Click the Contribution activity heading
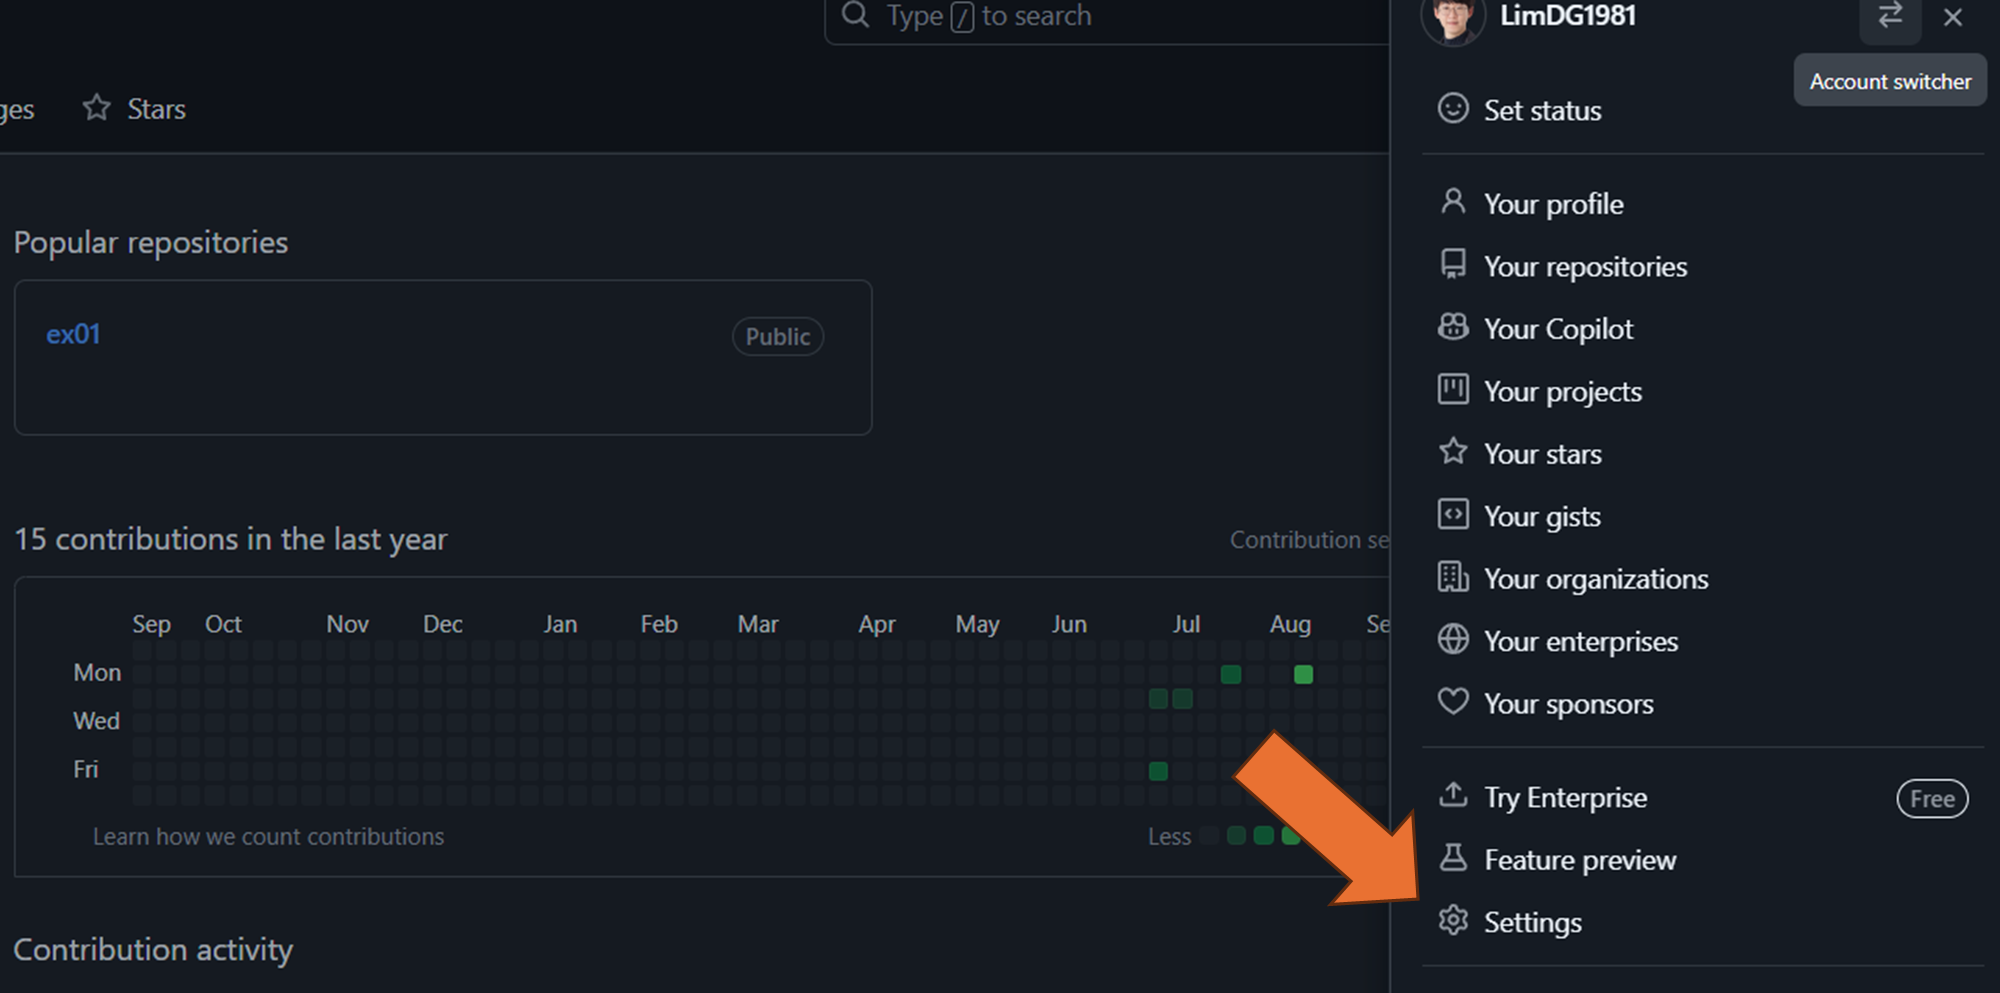Viewport: 2000px width, 993px height. (153, 949)
